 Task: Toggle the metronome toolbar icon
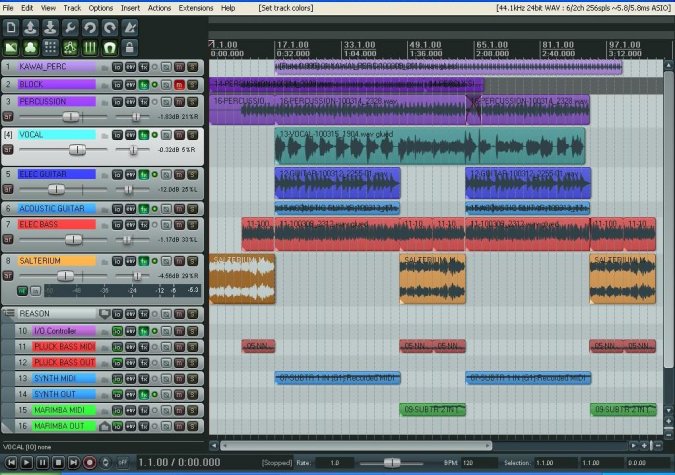click(x=130, y=28)
